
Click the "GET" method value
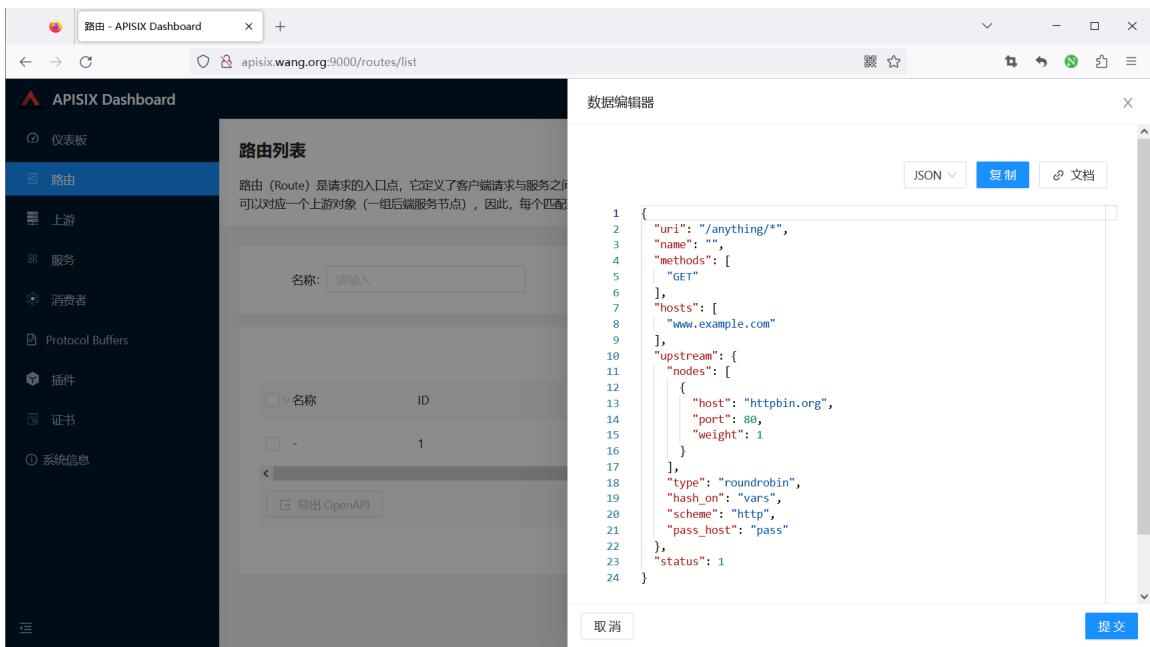682,277
